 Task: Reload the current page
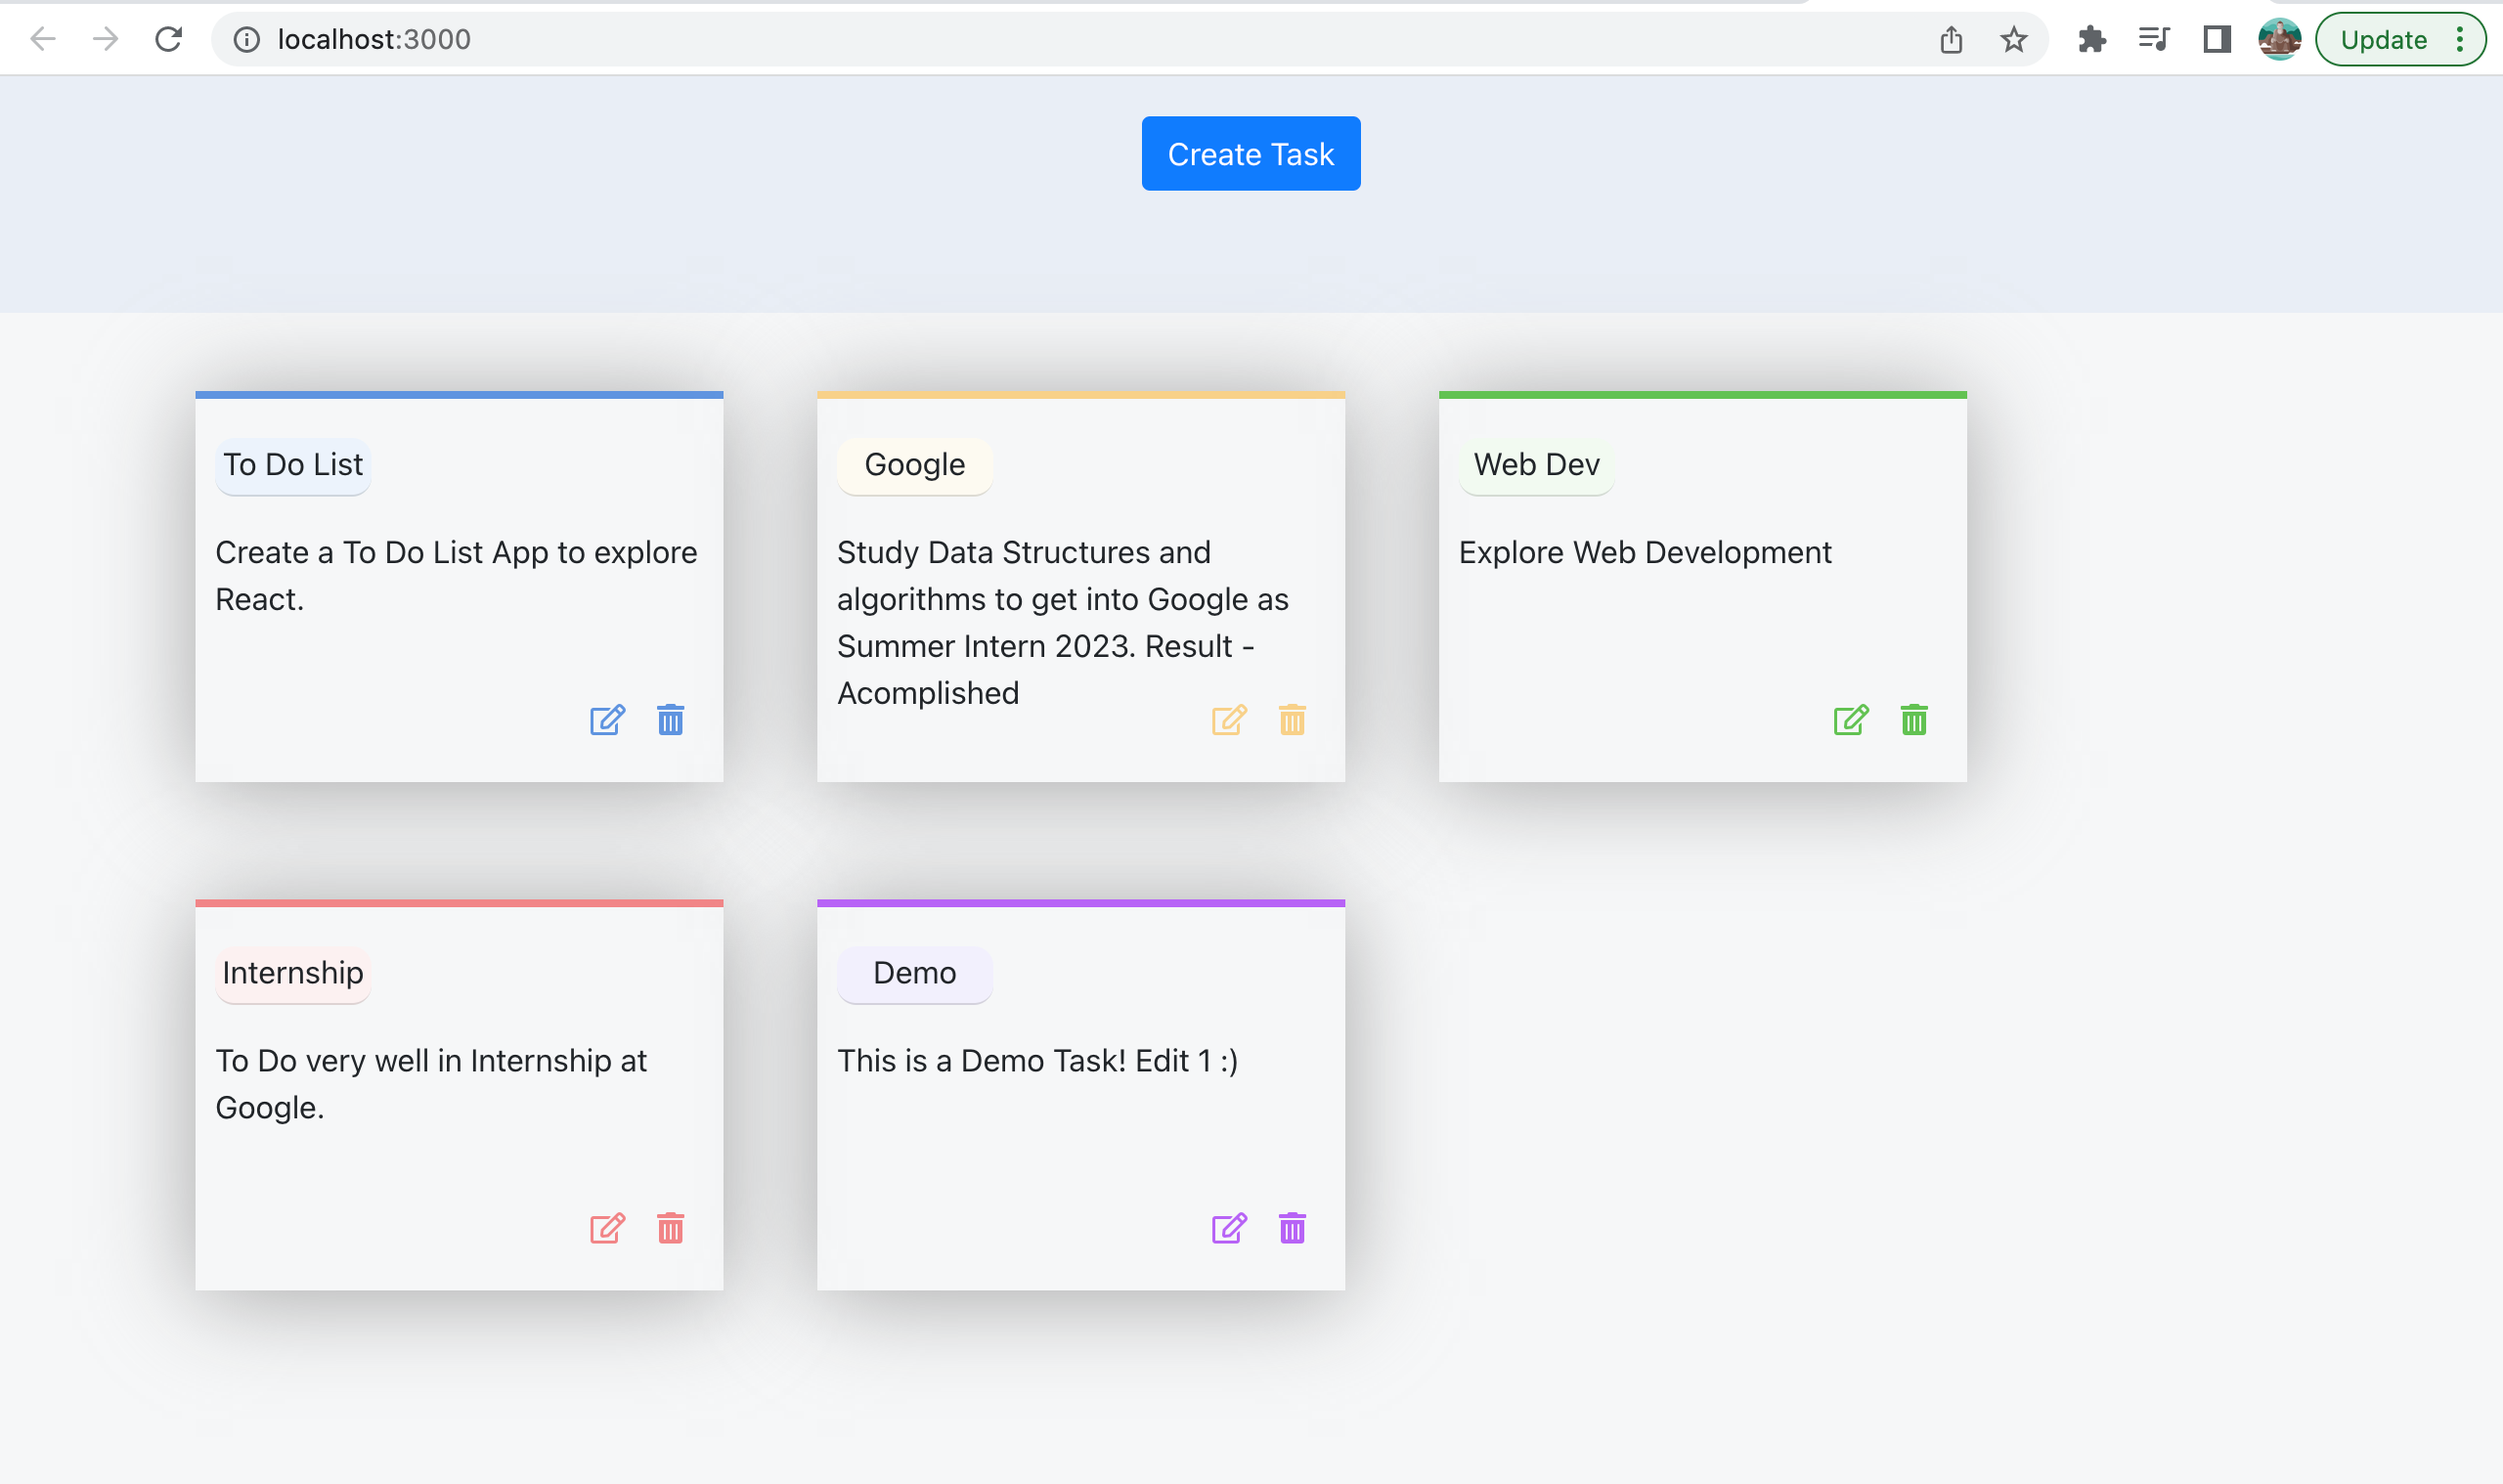(x=168, y=39)
